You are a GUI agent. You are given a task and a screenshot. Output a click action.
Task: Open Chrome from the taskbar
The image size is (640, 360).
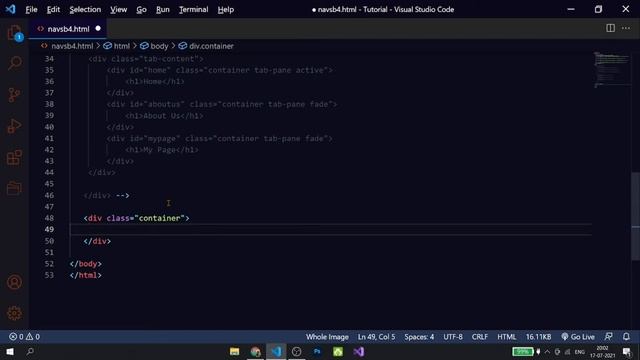click(x=256, y=351)
